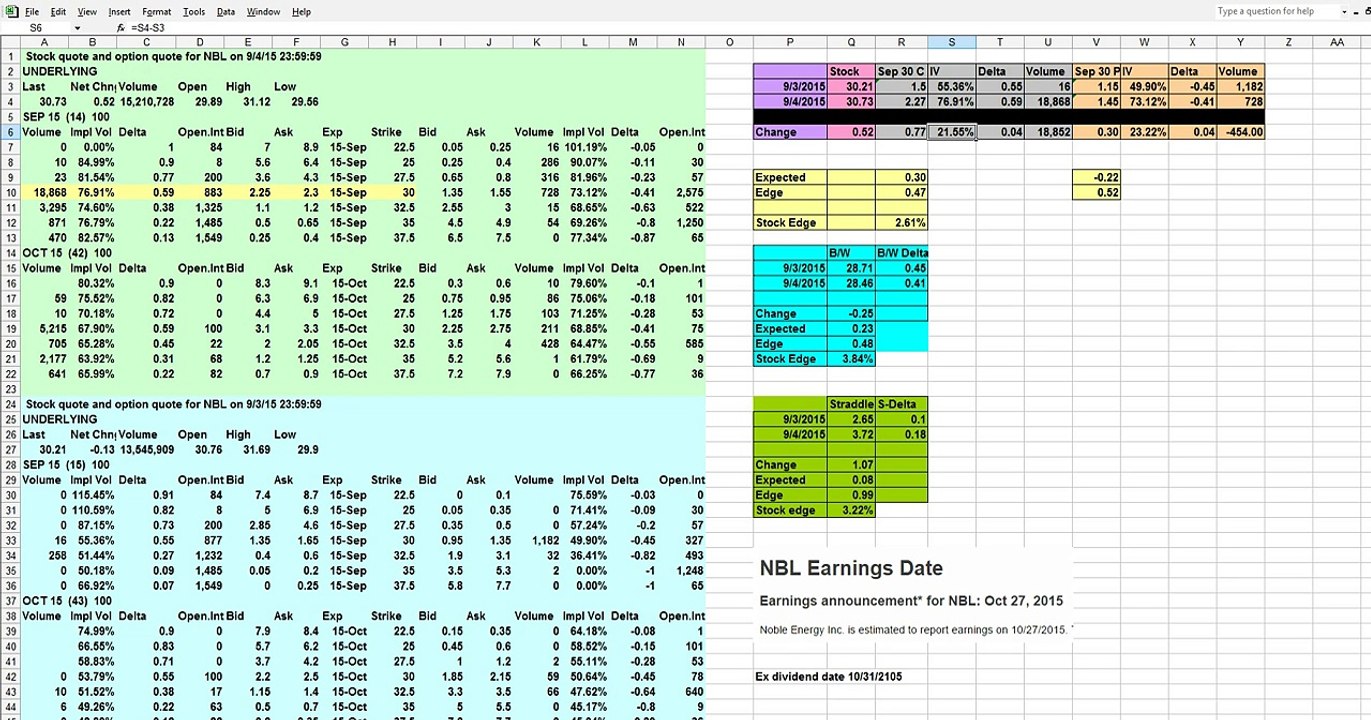Click the 'OCT 15 (42) 100' label cell
Screen dimensions: 1371x720
[x=66, y=253]
